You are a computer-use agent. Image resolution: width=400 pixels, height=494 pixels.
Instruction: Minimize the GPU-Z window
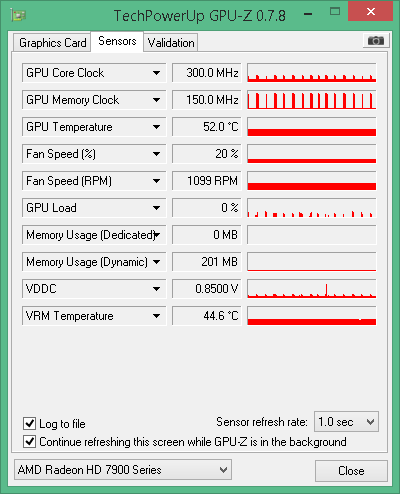(x=308, y=14)
